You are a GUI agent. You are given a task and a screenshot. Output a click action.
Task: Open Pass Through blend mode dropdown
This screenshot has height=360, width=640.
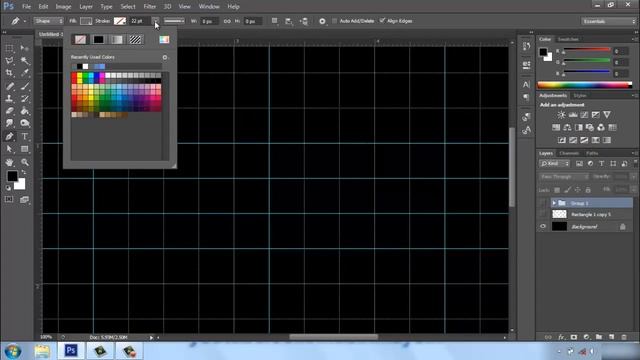[x=564, y=177]
